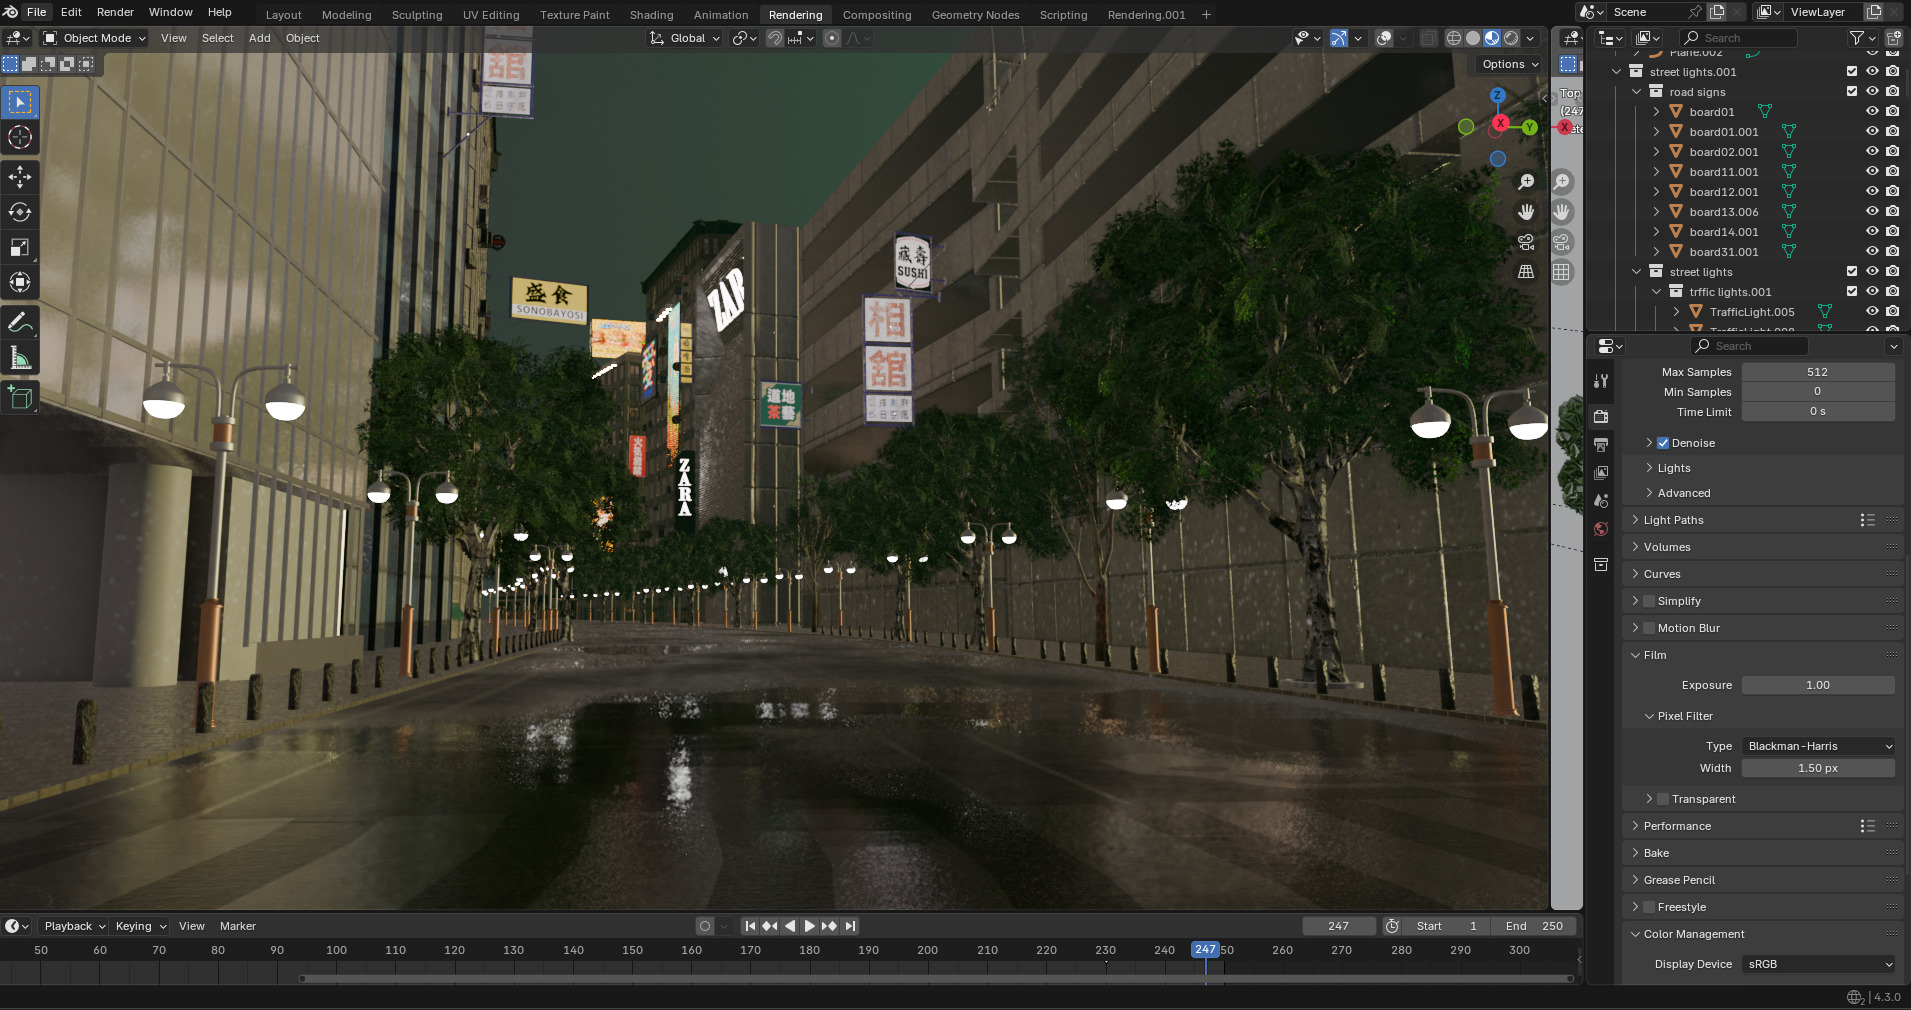Image resolution: width=1911 pixels, height=1010 pixels.
Task: Select the Add Cube tool
Action: click(20, 397)
